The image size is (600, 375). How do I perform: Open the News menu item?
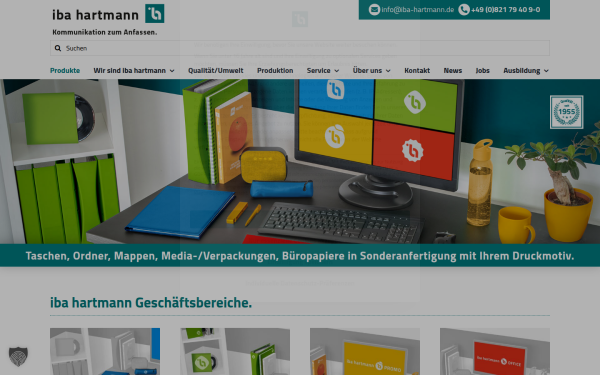[x=453, y=70]
